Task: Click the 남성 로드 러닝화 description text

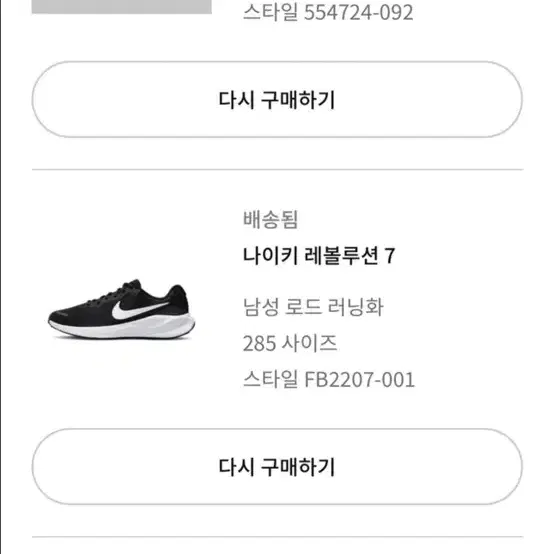Action: [x=313, y=306]
